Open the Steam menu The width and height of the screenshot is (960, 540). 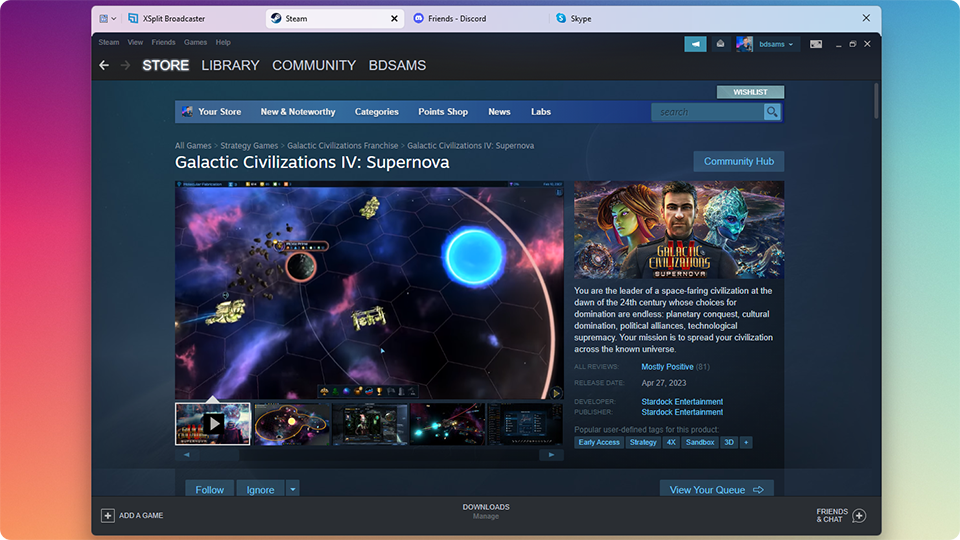click(x=108, y=42)
